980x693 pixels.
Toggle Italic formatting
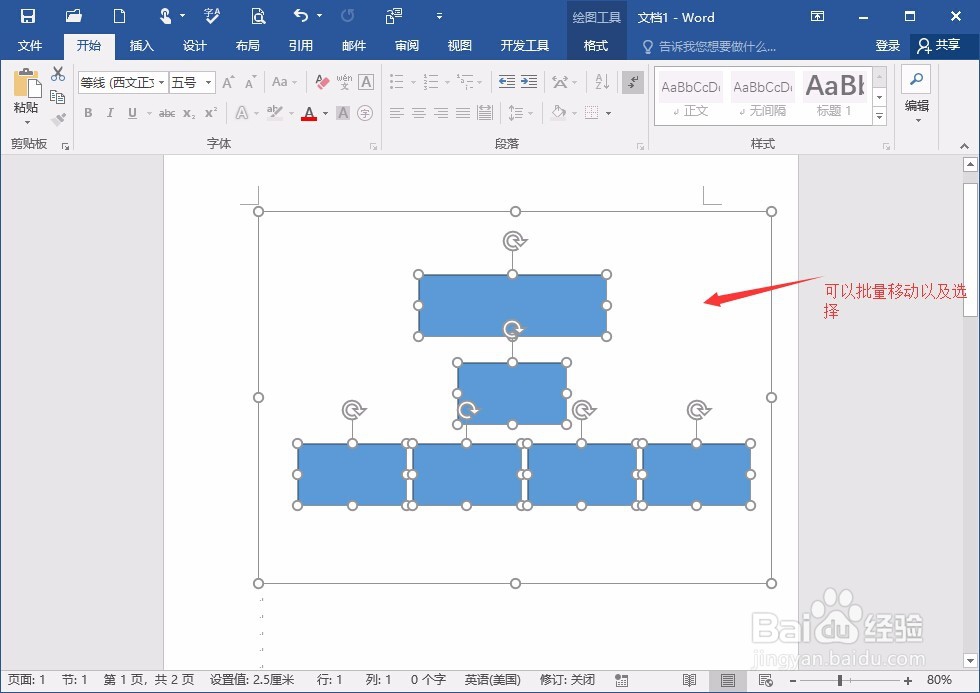(x=110, y=113)
